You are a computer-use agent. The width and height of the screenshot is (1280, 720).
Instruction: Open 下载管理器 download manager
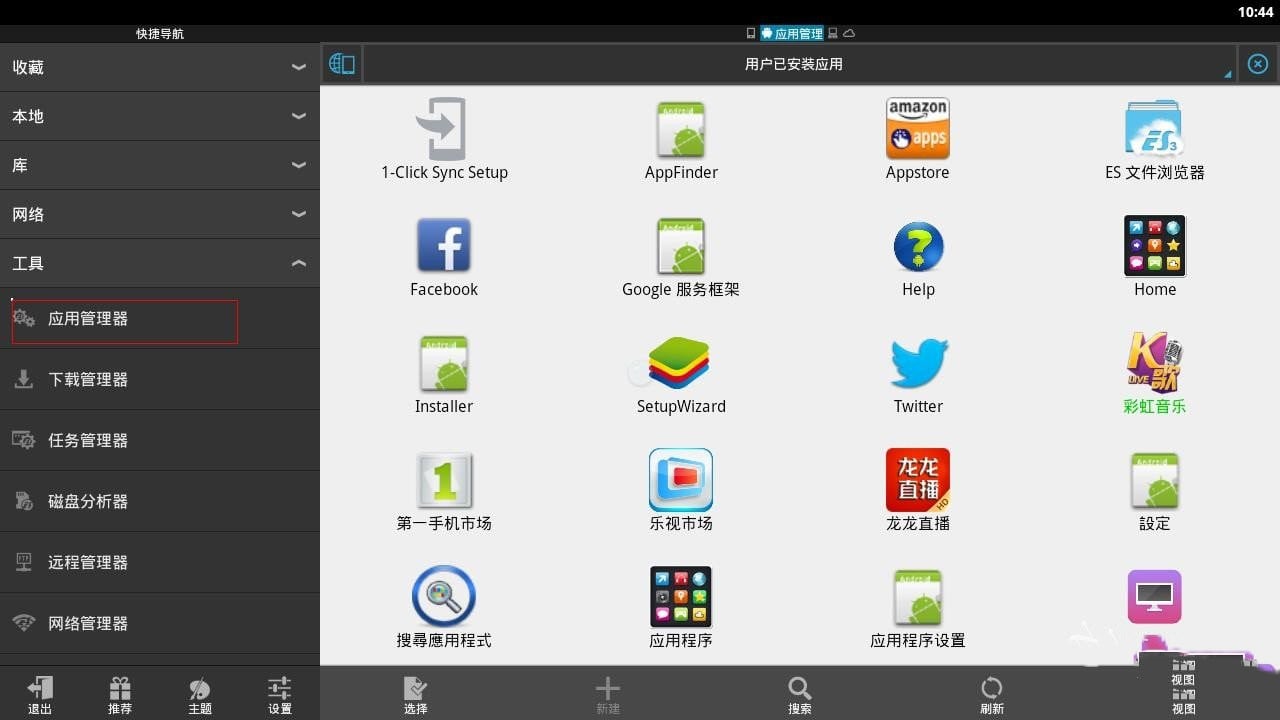tap(160, 380)
